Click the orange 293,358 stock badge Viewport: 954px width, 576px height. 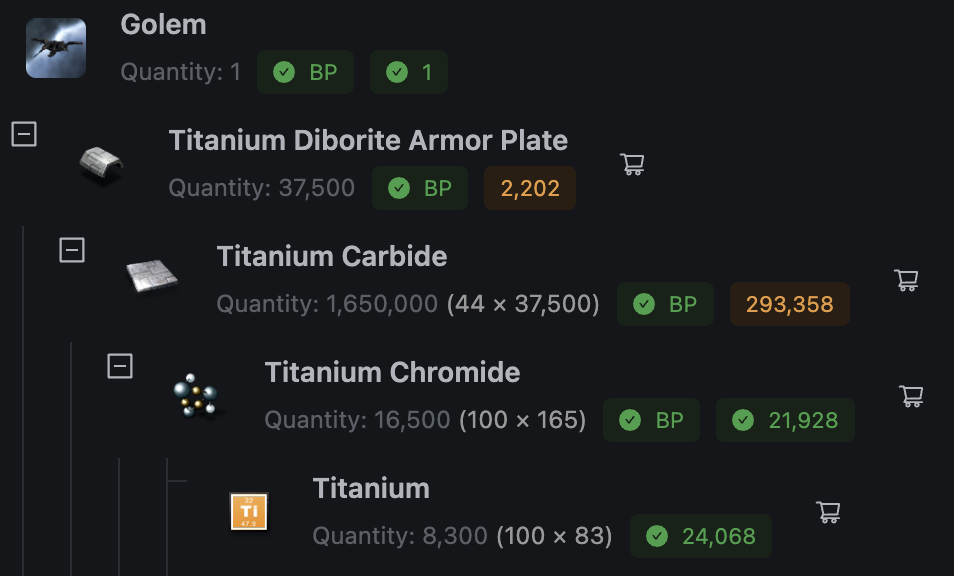(789, 304)
